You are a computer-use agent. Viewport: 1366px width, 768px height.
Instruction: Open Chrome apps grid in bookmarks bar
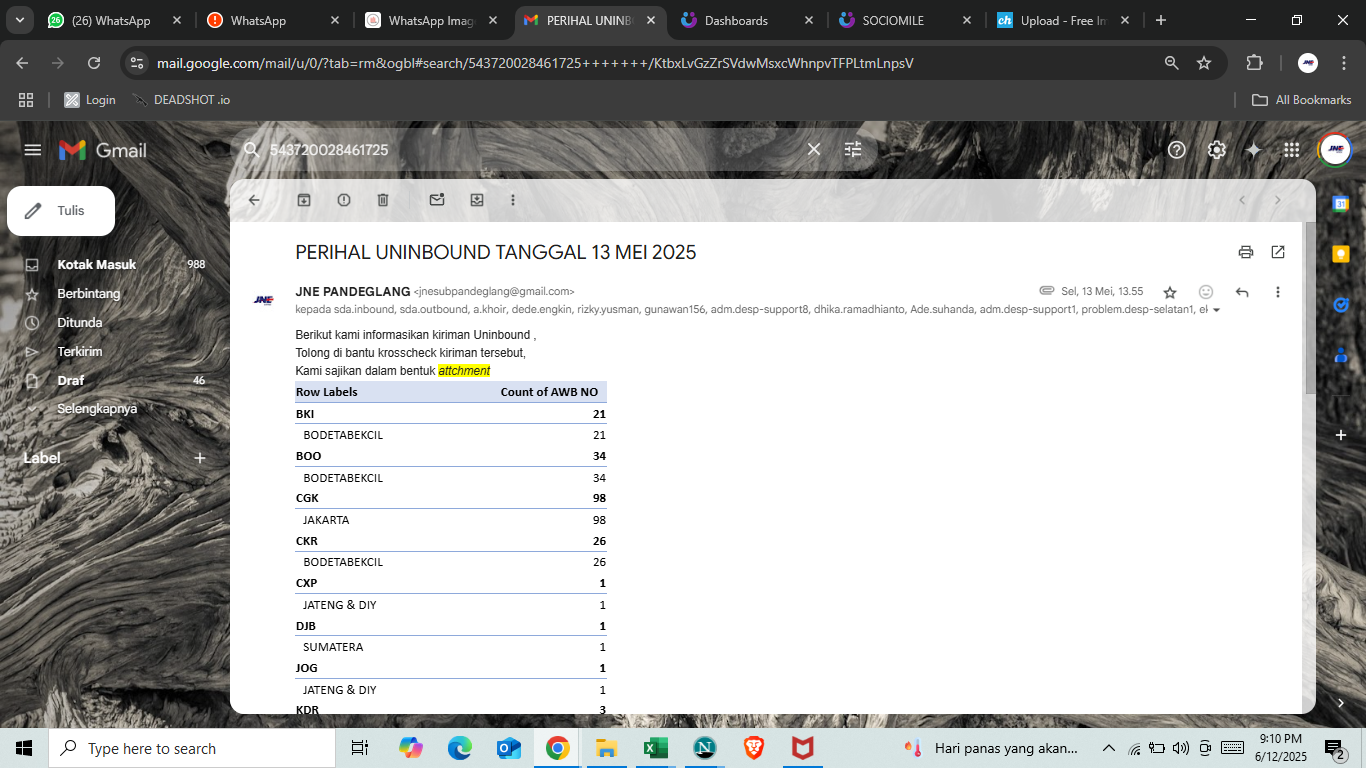point(26,100)
